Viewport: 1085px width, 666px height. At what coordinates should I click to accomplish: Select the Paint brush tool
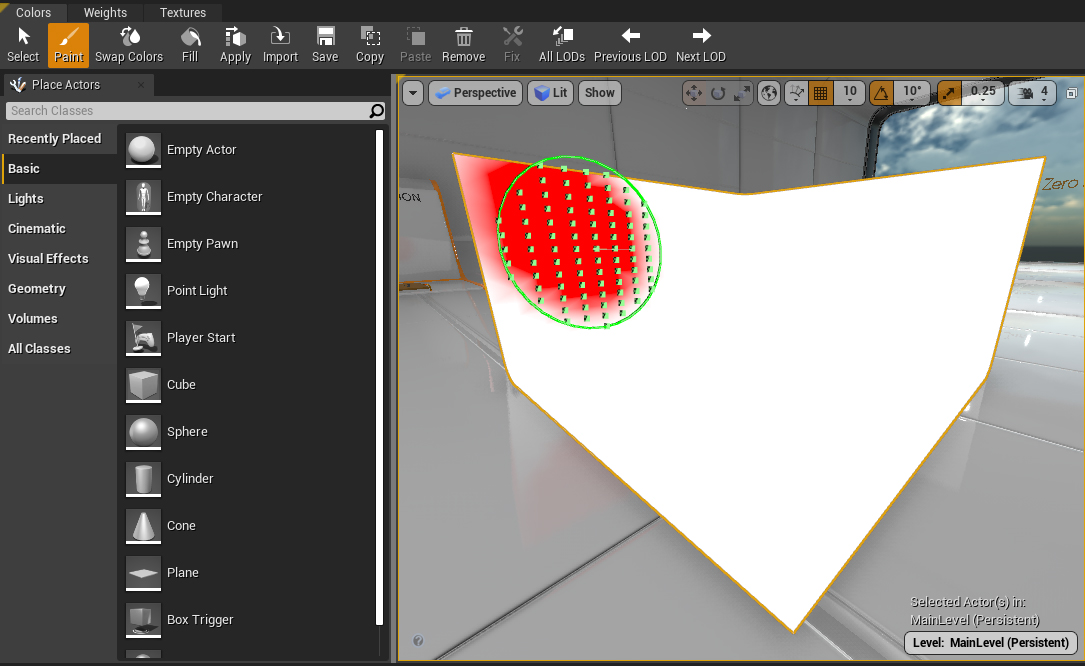(x=68, y=45)
